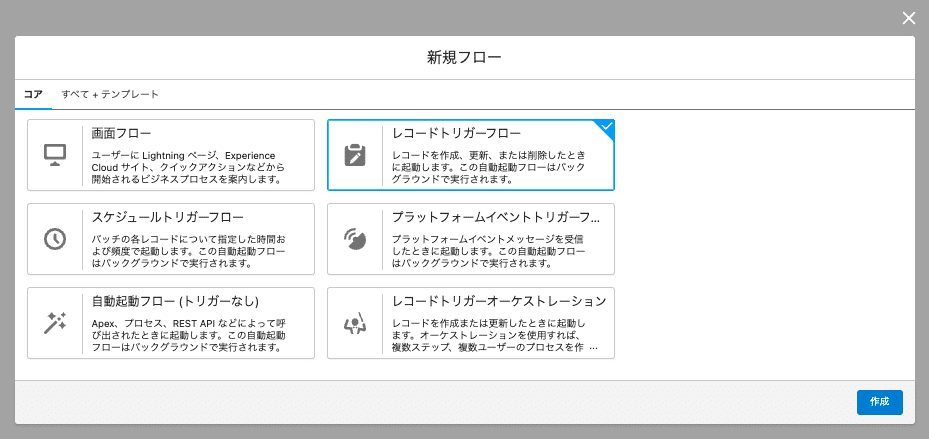Close the 新規フロー dialog with X

pyautogui.click(x=908, y=18)
